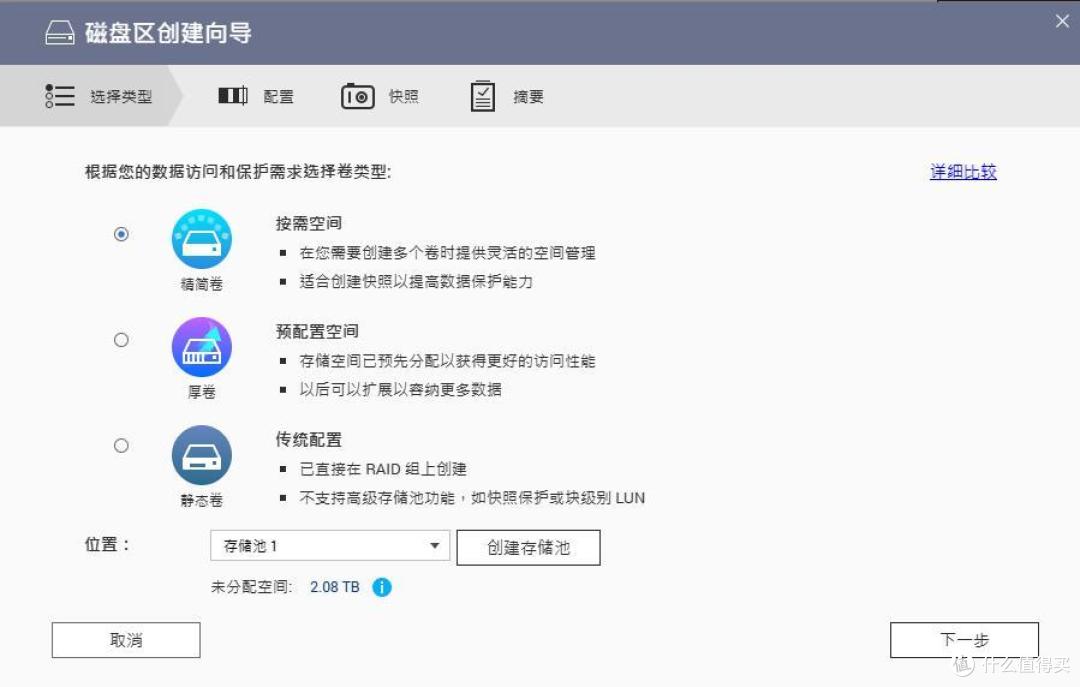Image resolution: width=1080 pixels, height=687 pixels.
Task: Click the 厚卷 label under the icon
Action: tap(202, 392)
